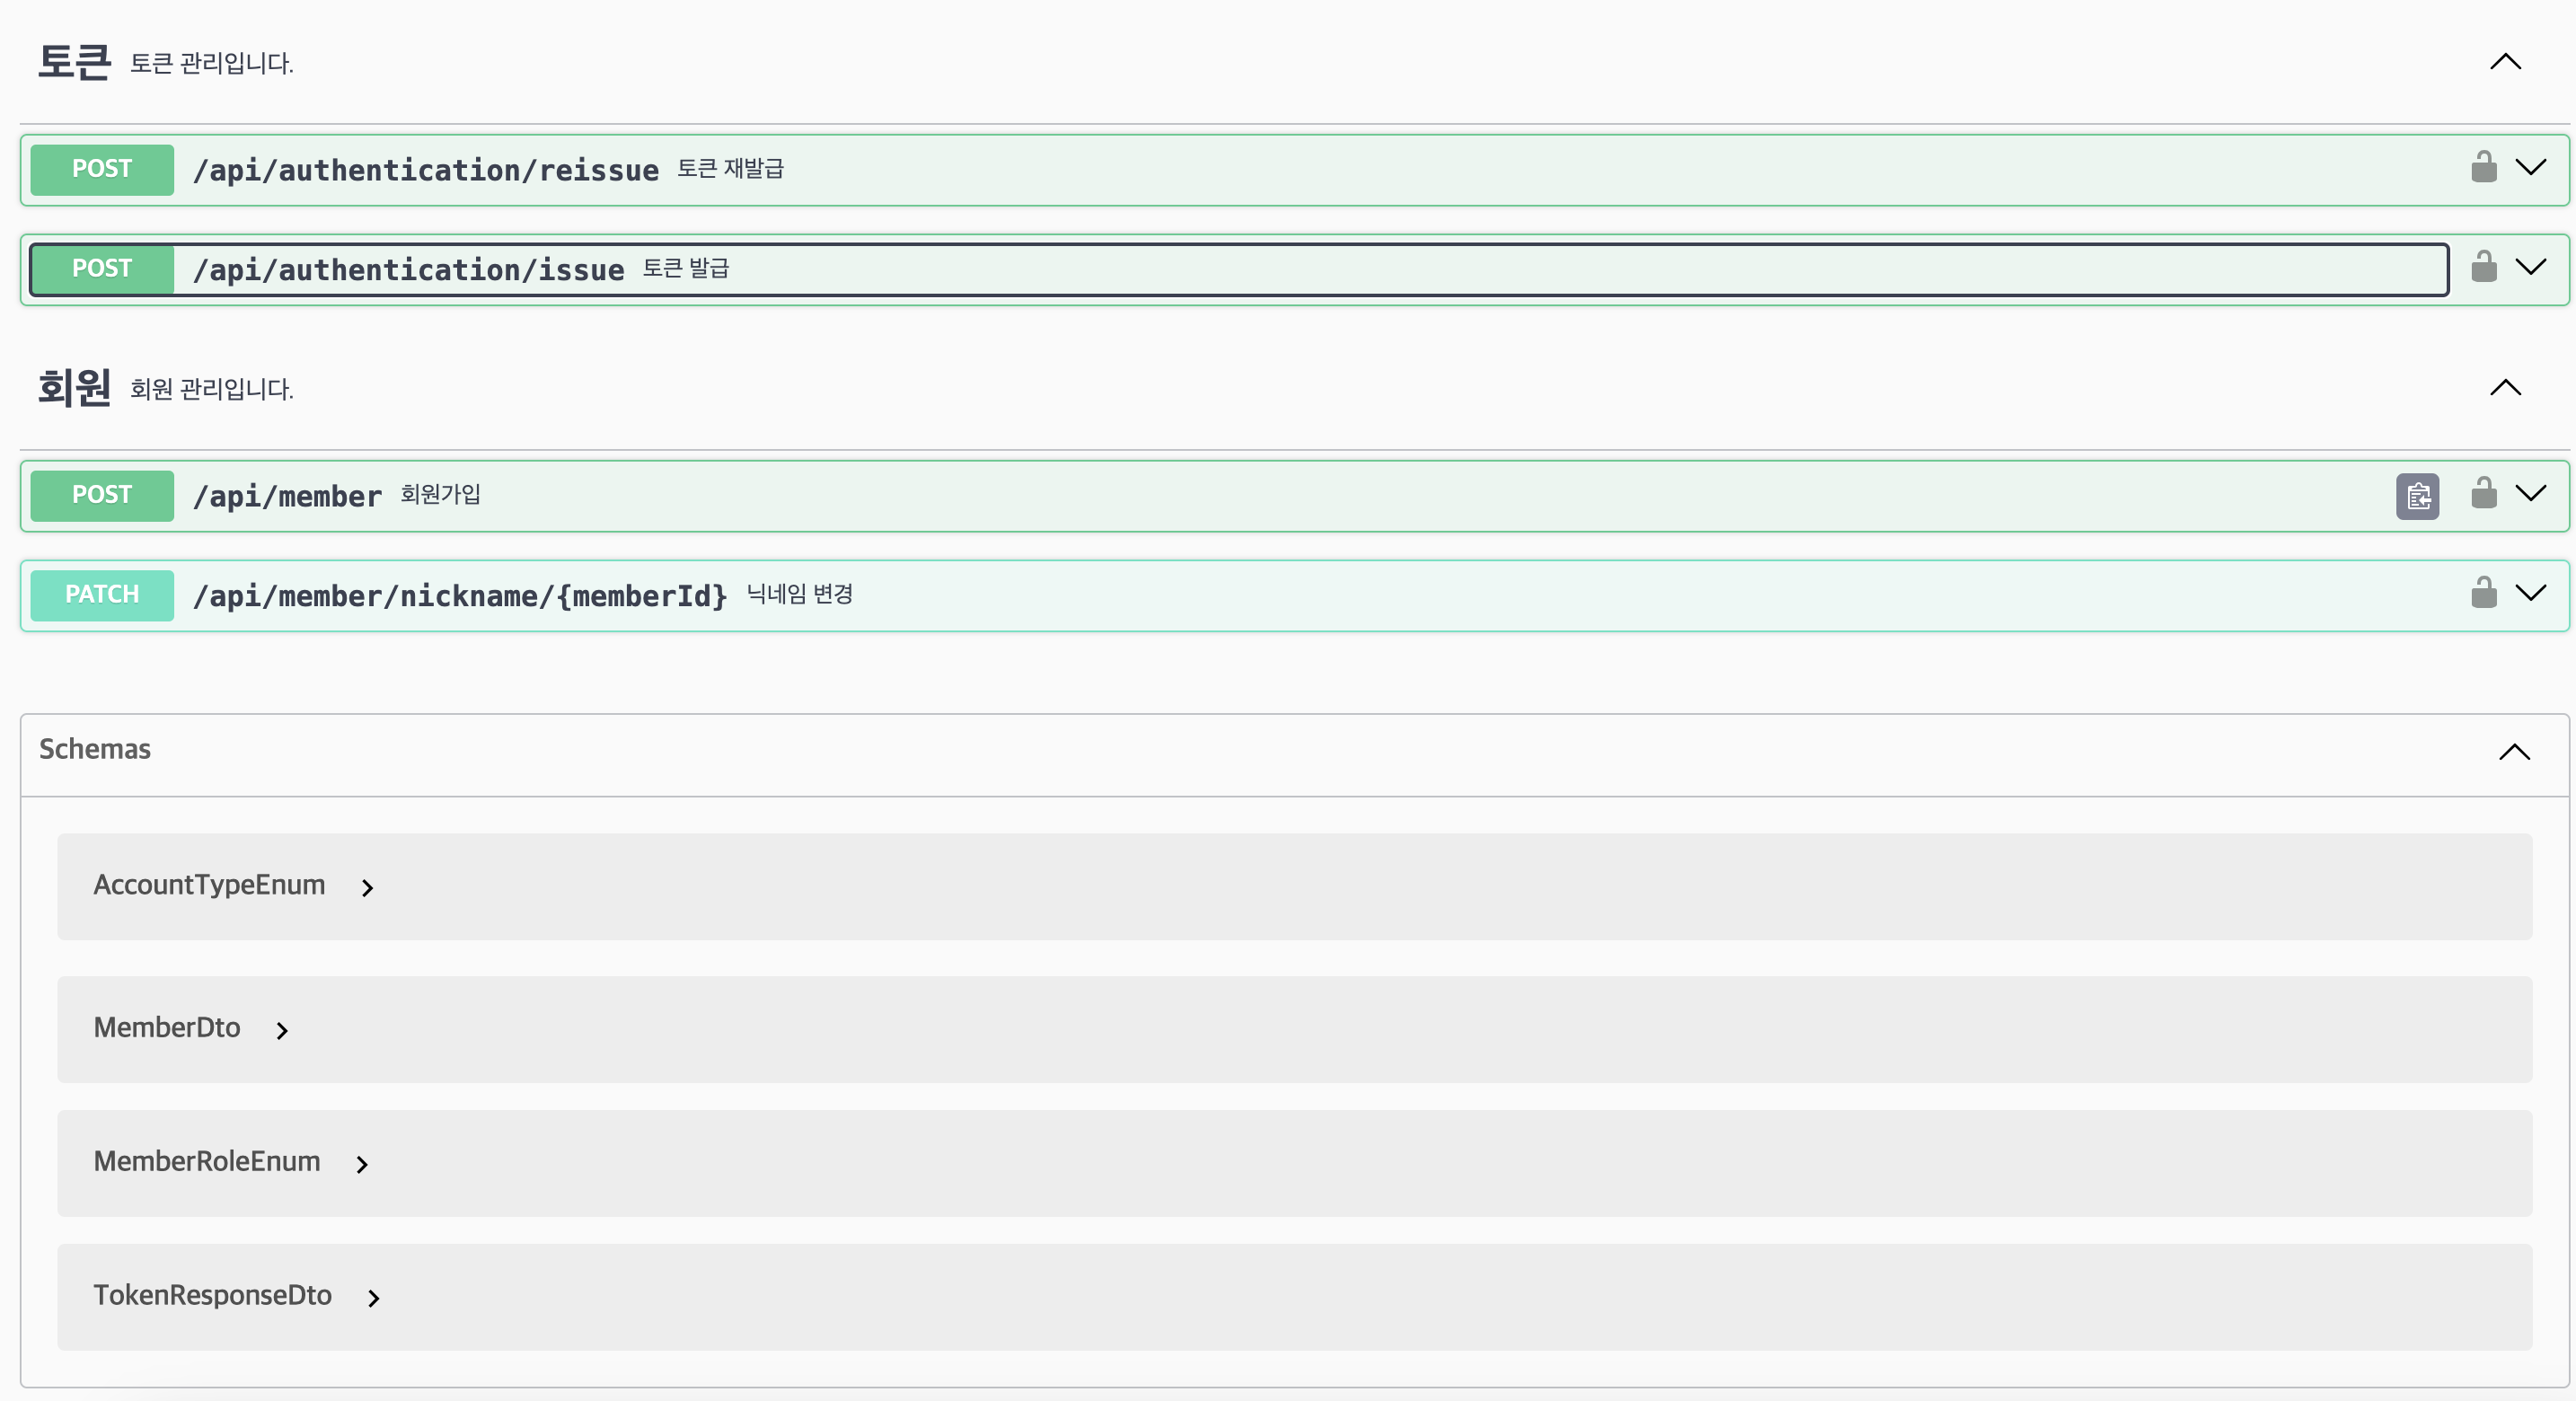
Task: Expand MemberRoleEnum schema arrow
Action: coord(362,1165)
